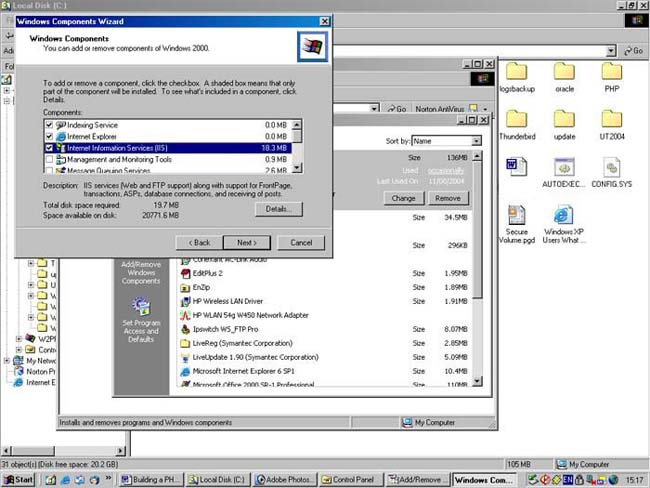Viewport: 650px width, 488px height.
Task: Open the PHP folder
Action: coord(612,73)
